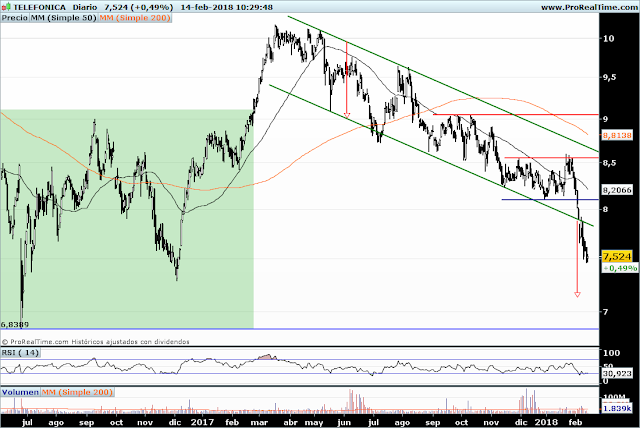Click the 10 price axis label
Screen dimensions: 640x428
point(609,38)
